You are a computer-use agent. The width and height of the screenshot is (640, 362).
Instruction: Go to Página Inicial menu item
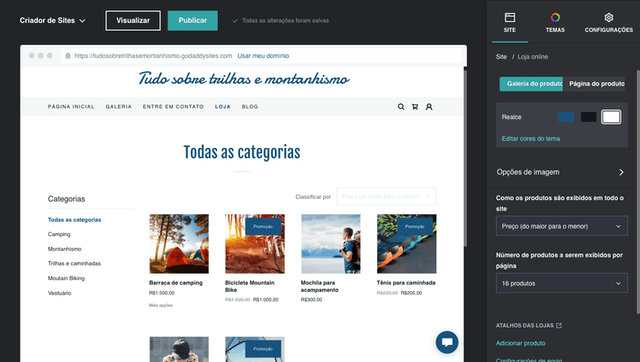[x=71, y=107]
